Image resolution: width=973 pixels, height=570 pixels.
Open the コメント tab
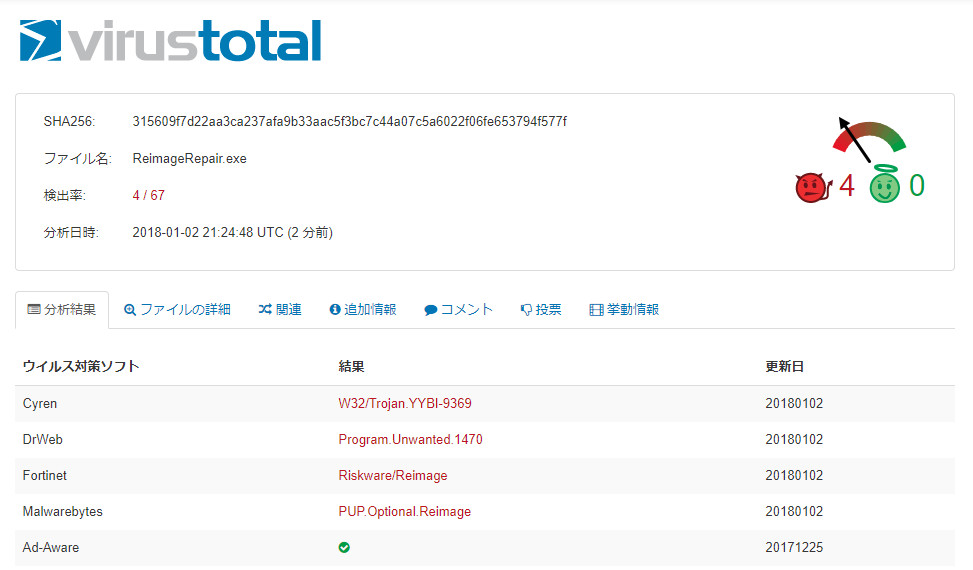(459, 310)
